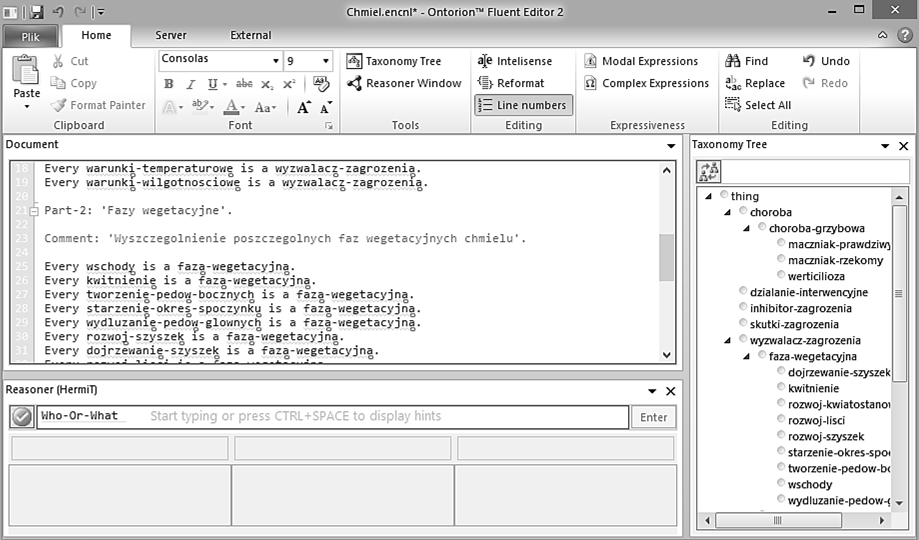Click the Shrink Font button

(326, 107)
